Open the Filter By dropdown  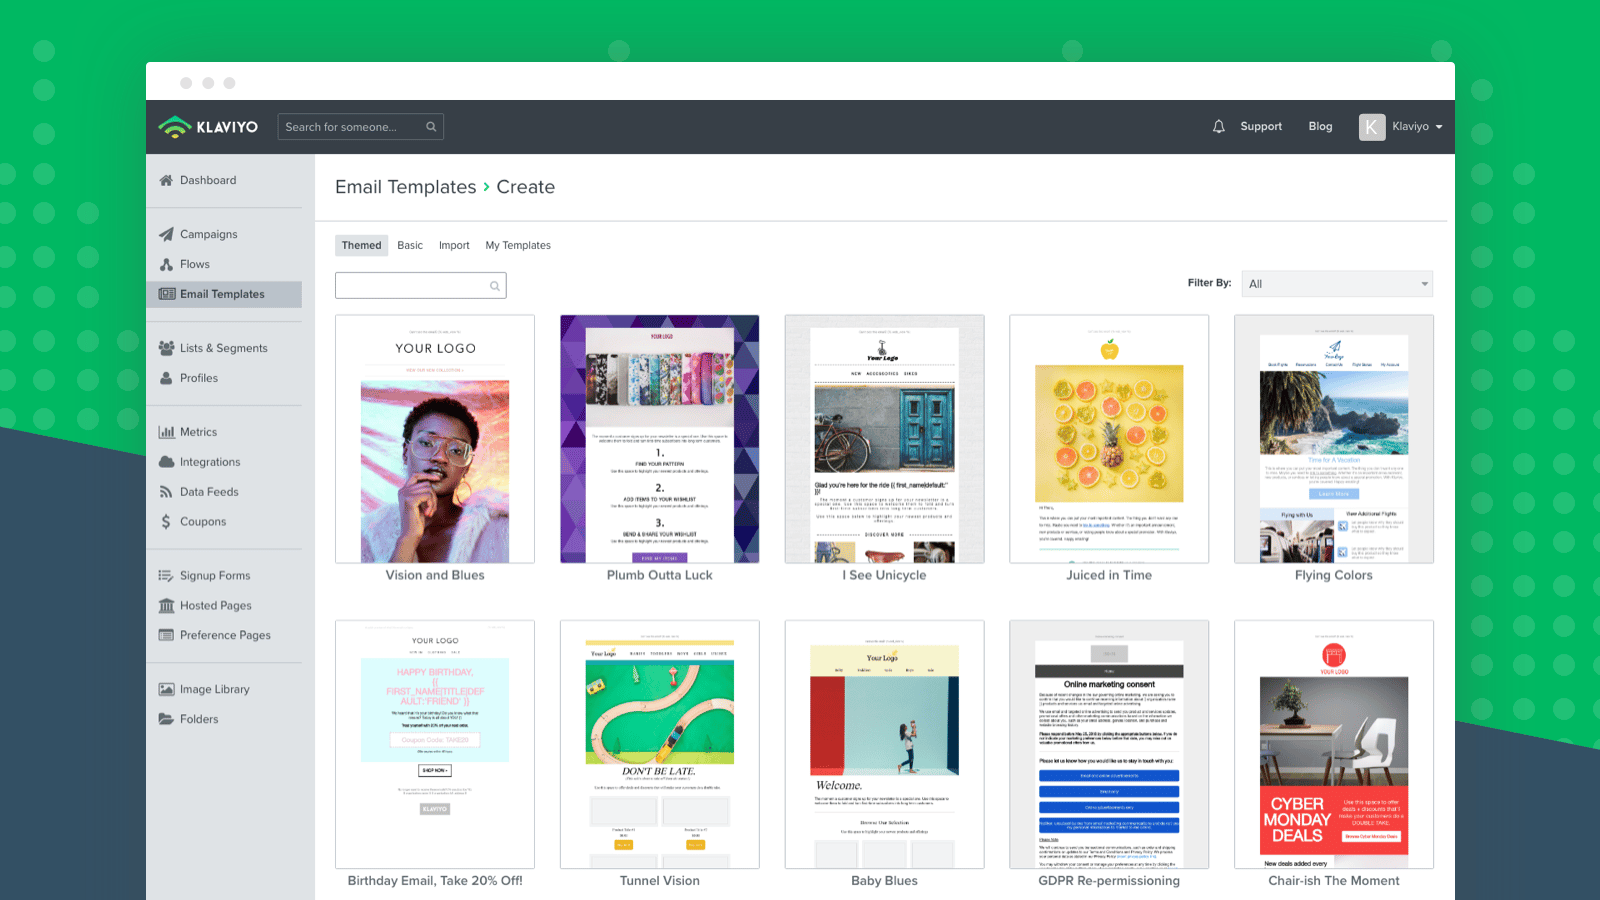coord(1336,284)
